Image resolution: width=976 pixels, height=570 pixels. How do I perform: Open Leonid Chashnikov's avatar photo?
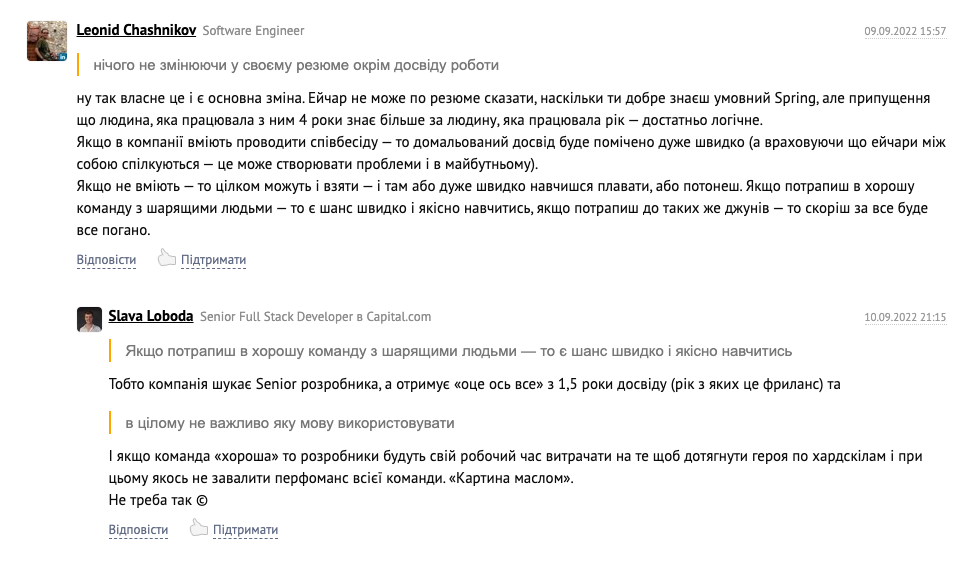coord(47,40)
